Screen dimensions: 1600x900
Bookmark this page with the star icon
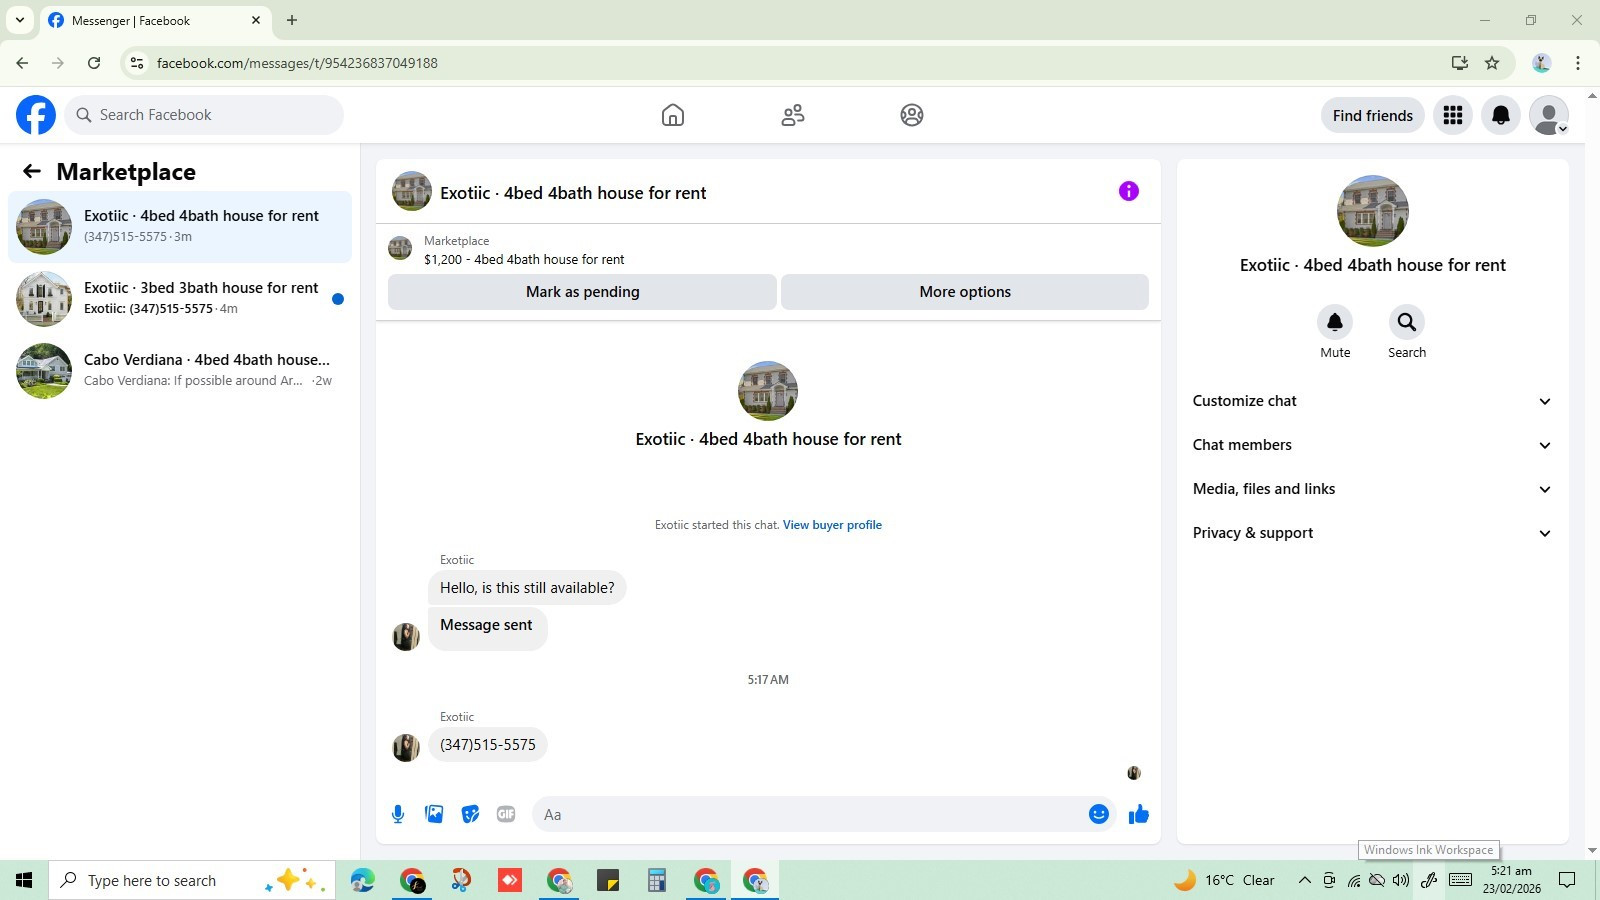click(x=1492, y=63)
